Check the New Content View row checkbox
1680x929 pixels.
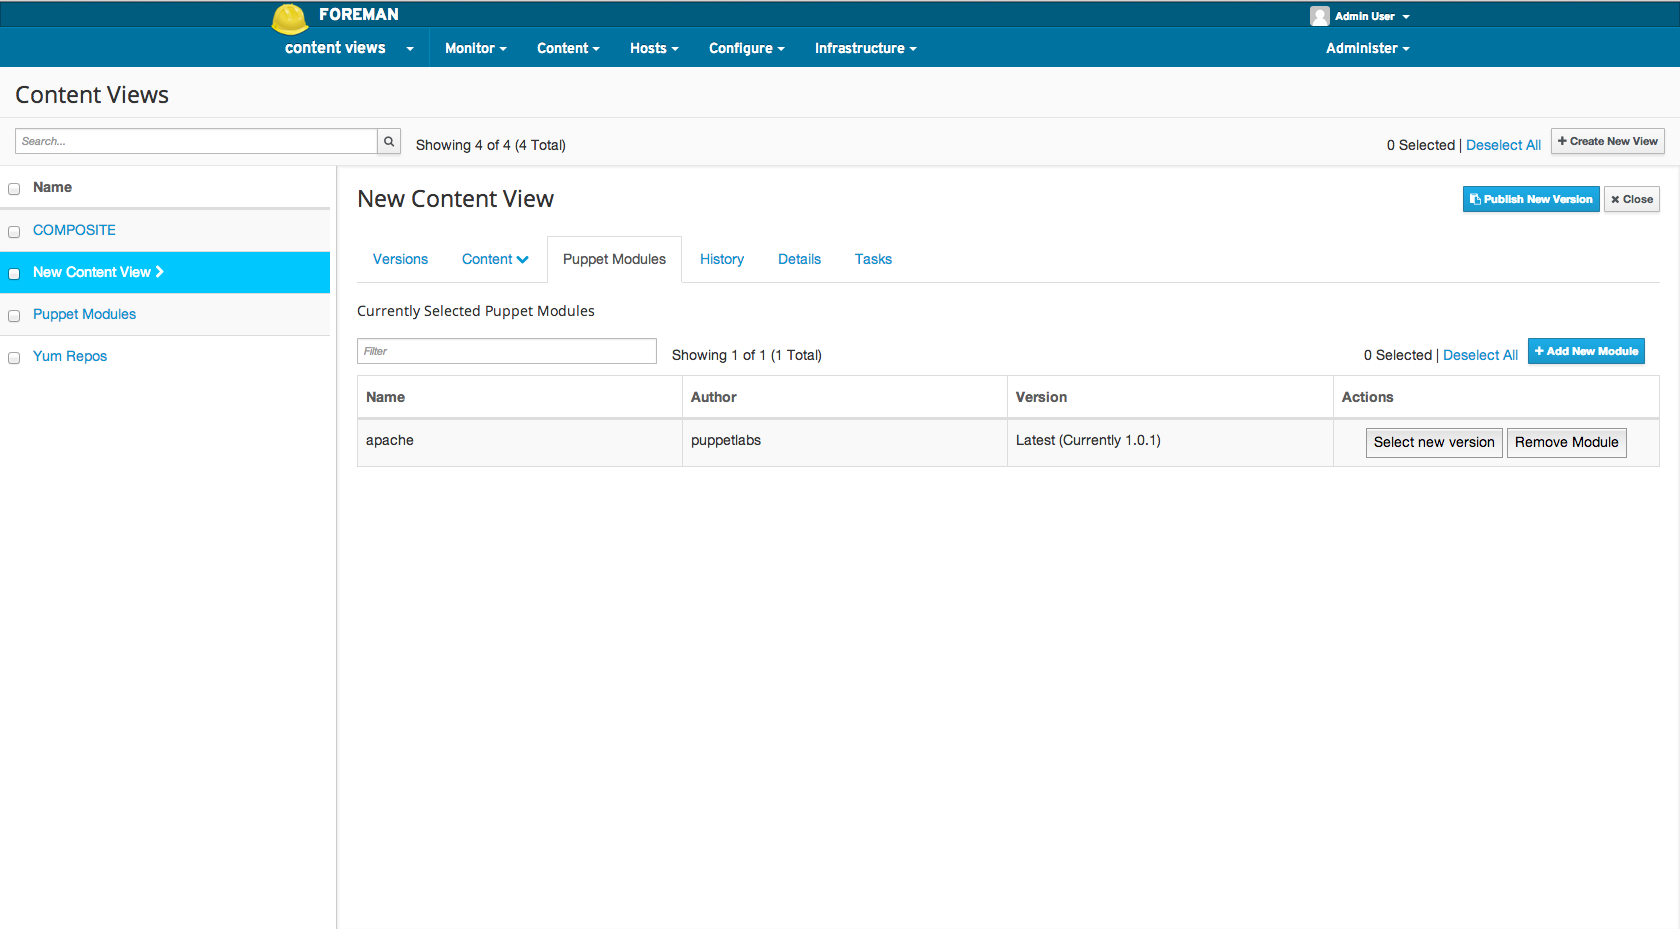[x=14, y=274]
